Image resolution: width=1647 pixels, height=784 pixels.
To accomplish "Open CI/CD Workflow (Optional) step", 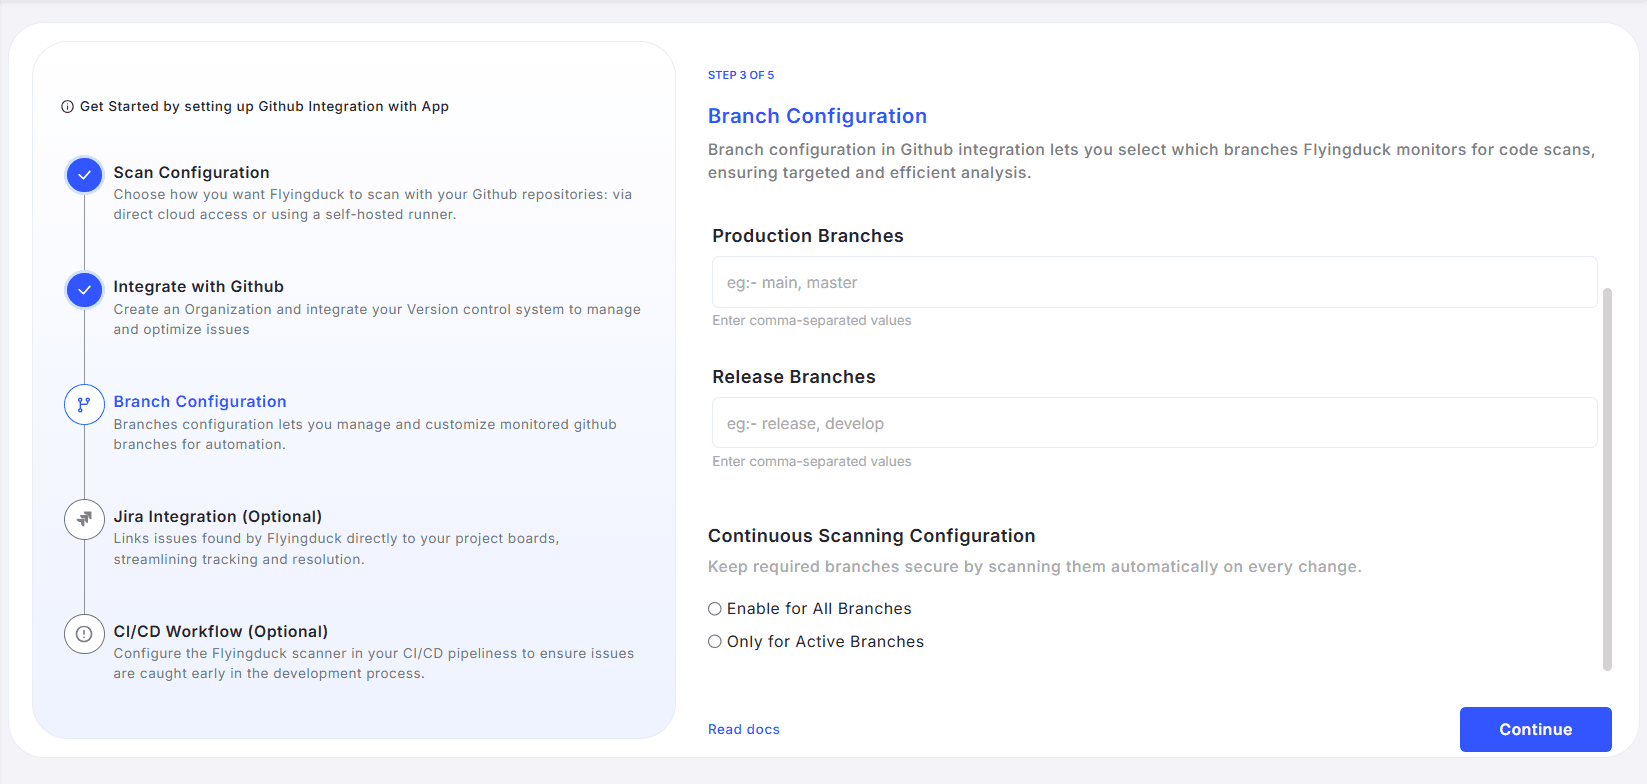I will click(220, 632).
